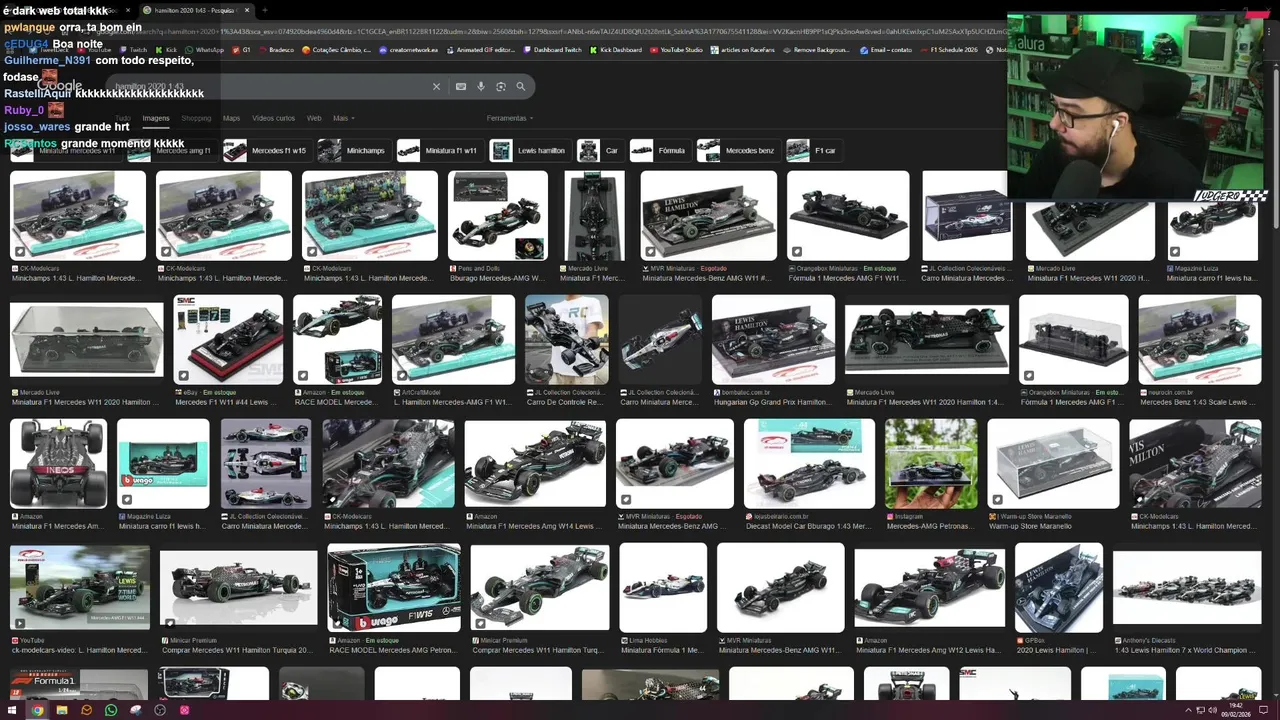Open the G1 bookmark

click(241, 50)
